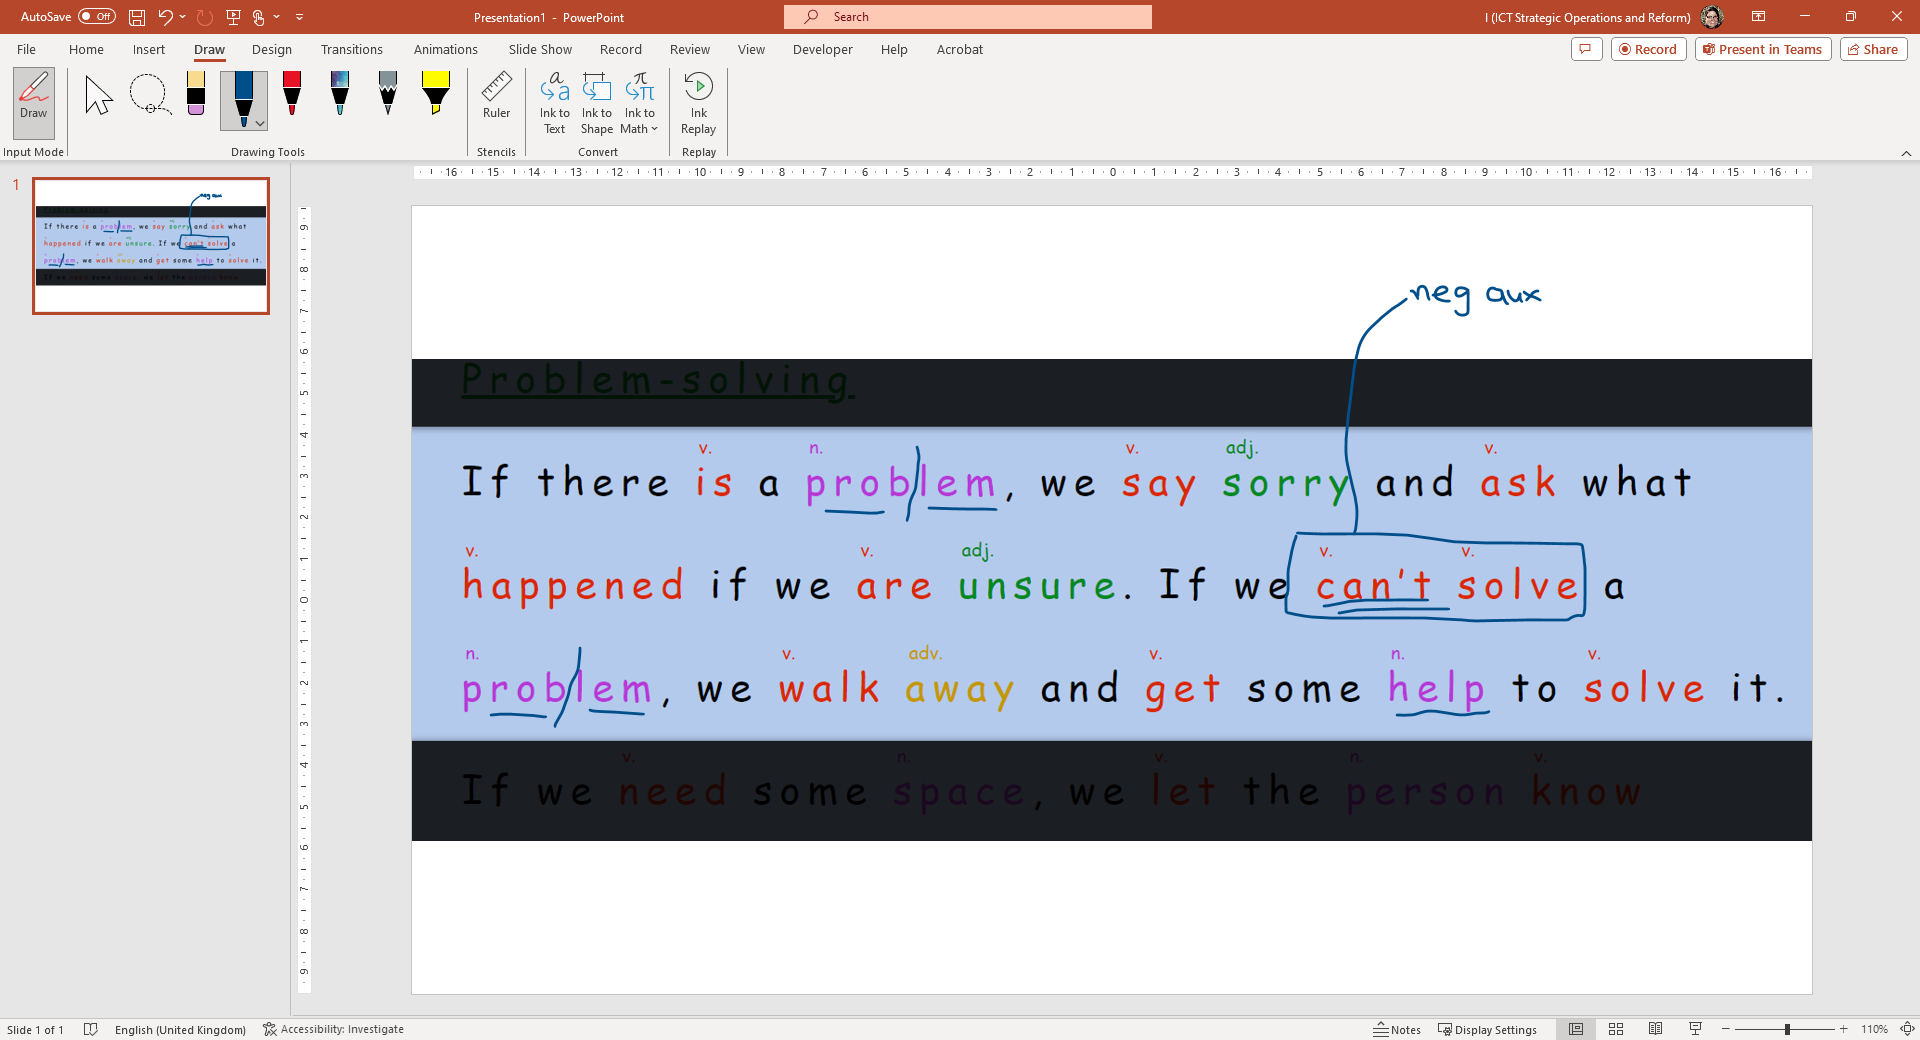Viewport: 1920px width, 1040px height.
Task: Open blue pen options dropdown arrow
Action: [x=261, y=124]
